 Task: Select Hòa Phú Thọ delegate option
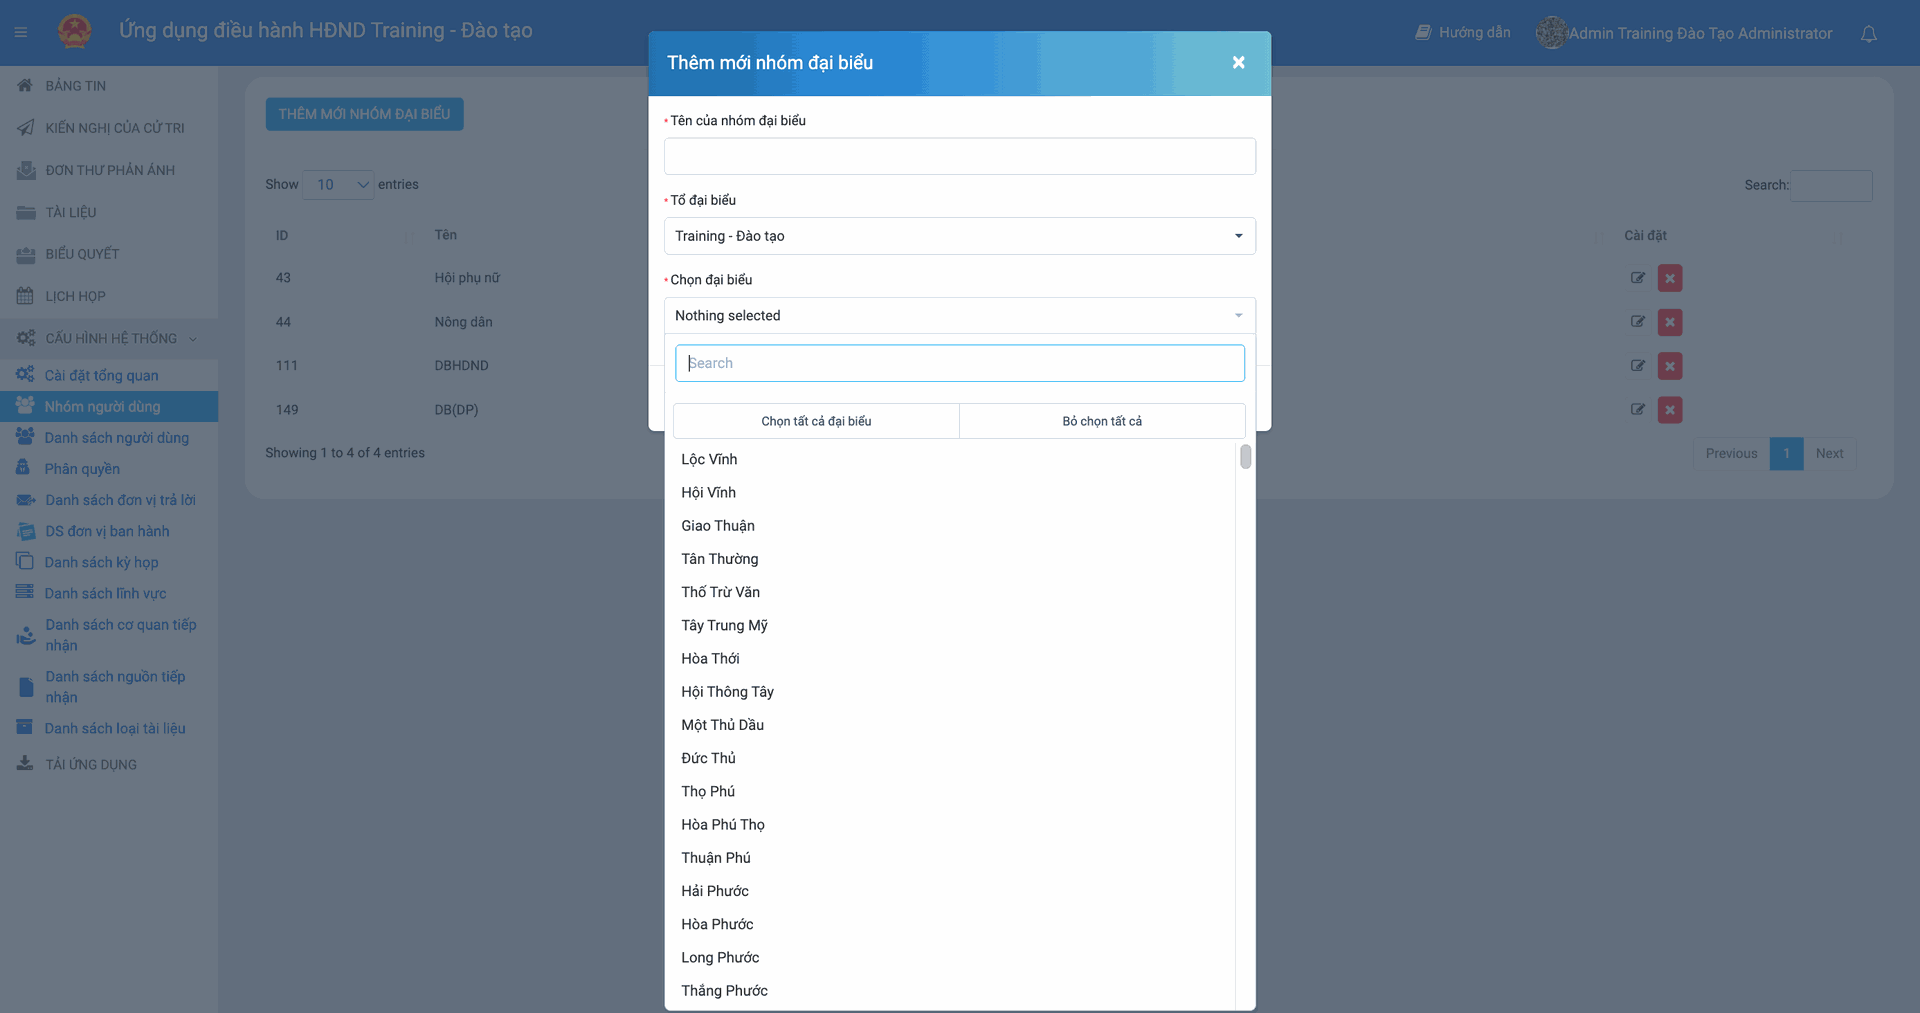(x=723, y=824)
